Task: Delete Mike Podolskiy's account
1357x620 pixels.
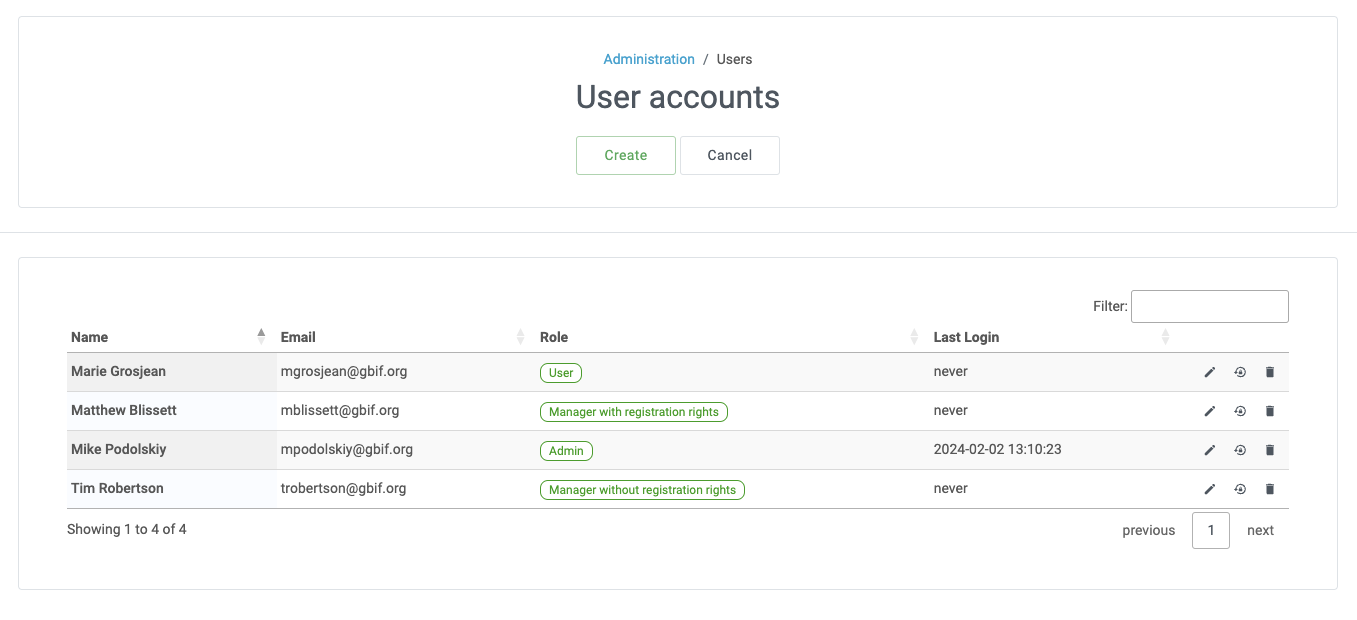Action: tap(1270, 450)
